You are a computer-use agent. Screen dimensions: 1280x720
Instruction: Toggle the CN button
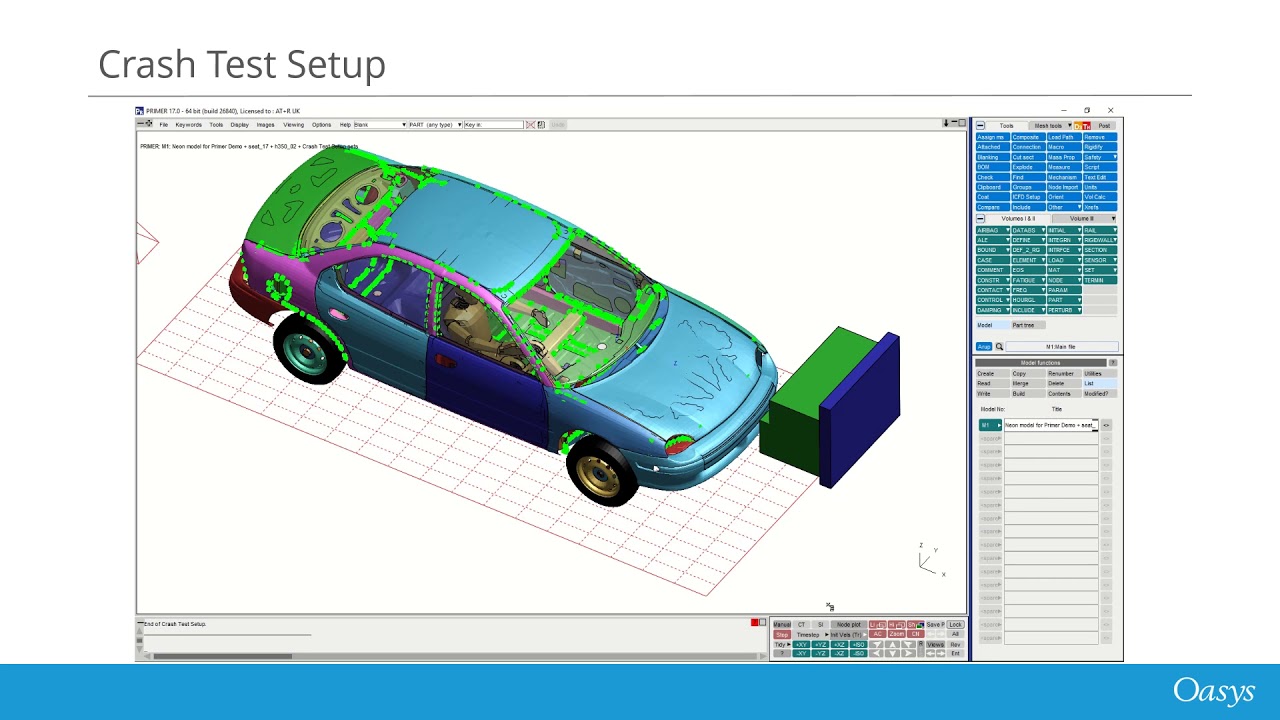[x=915, y=634]
